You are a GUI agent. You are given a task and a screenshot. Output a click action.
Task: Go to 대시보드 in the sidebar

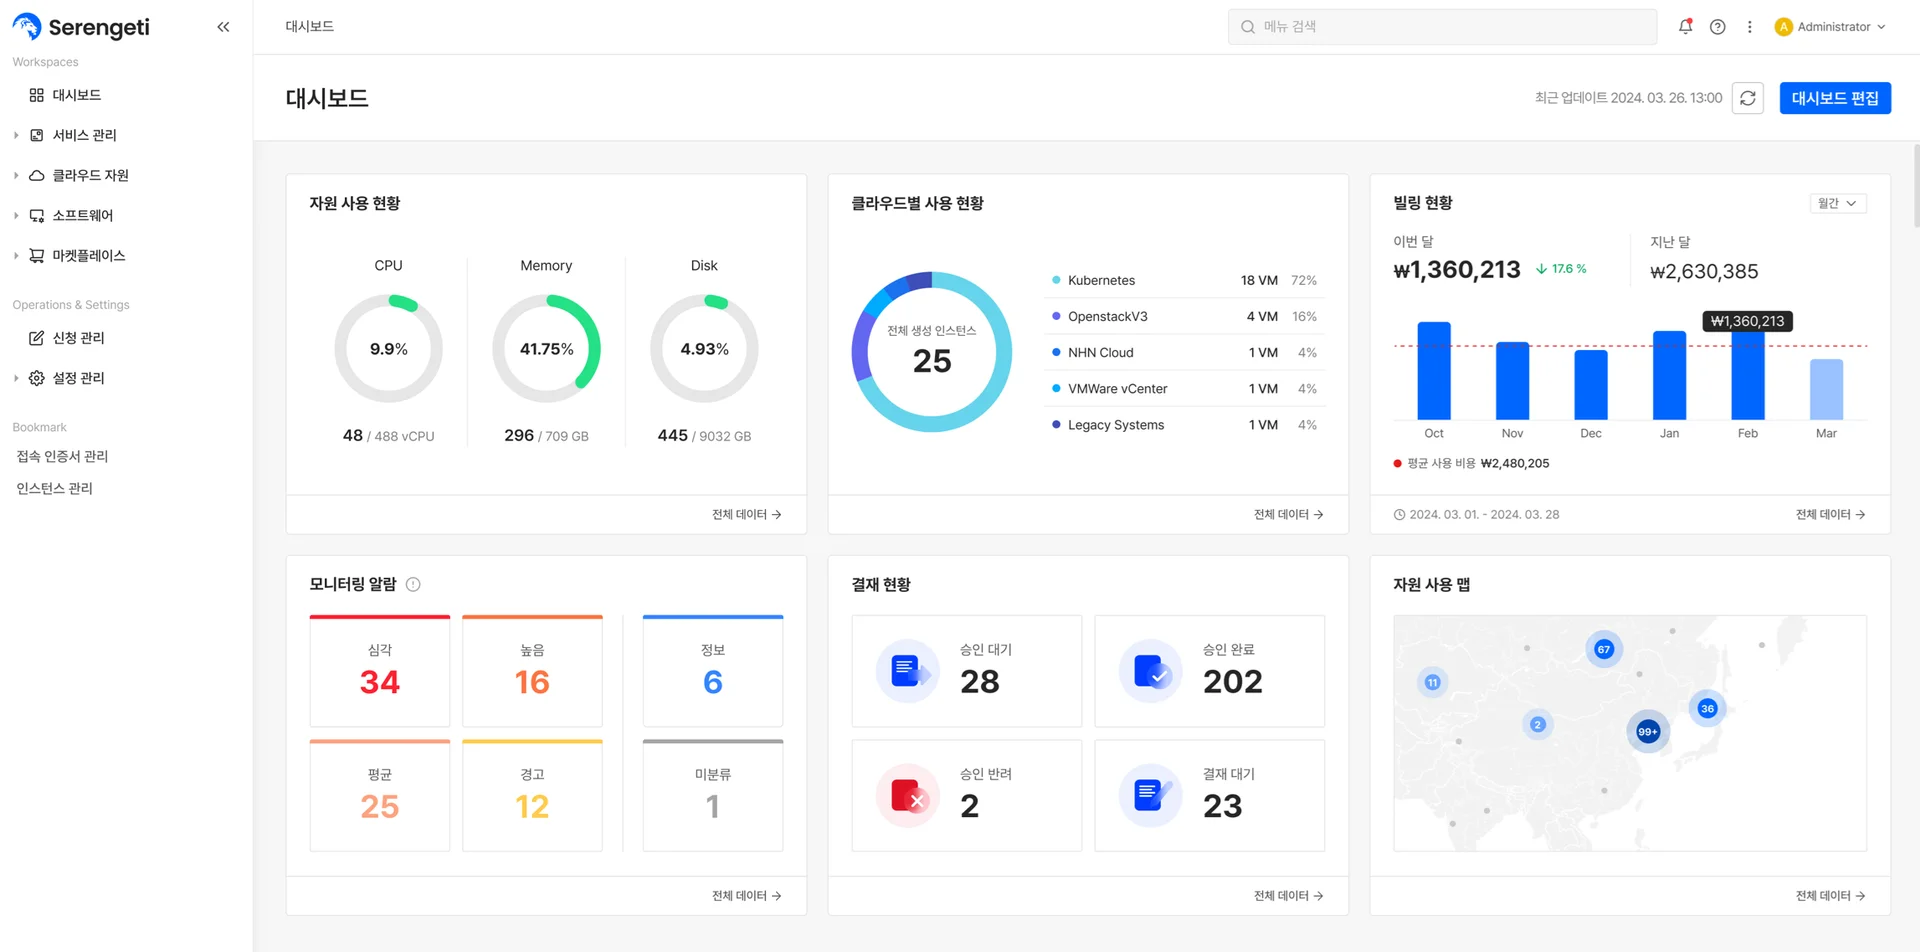click(x=76, y=95)
